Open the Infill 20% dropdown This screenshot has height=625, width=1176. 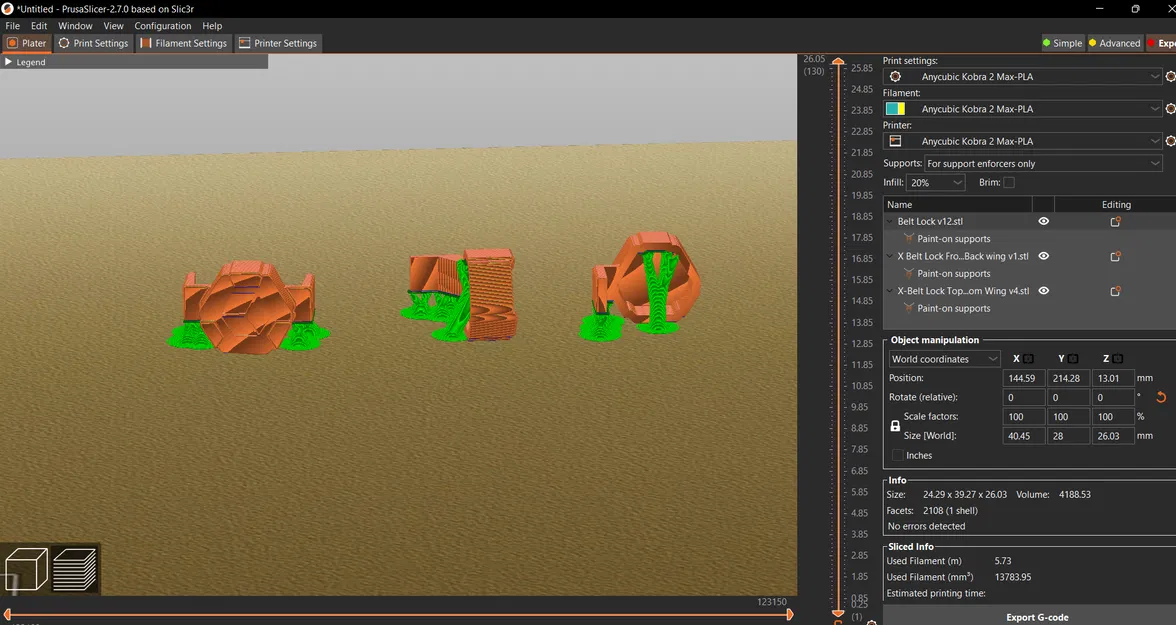[935, 182]
